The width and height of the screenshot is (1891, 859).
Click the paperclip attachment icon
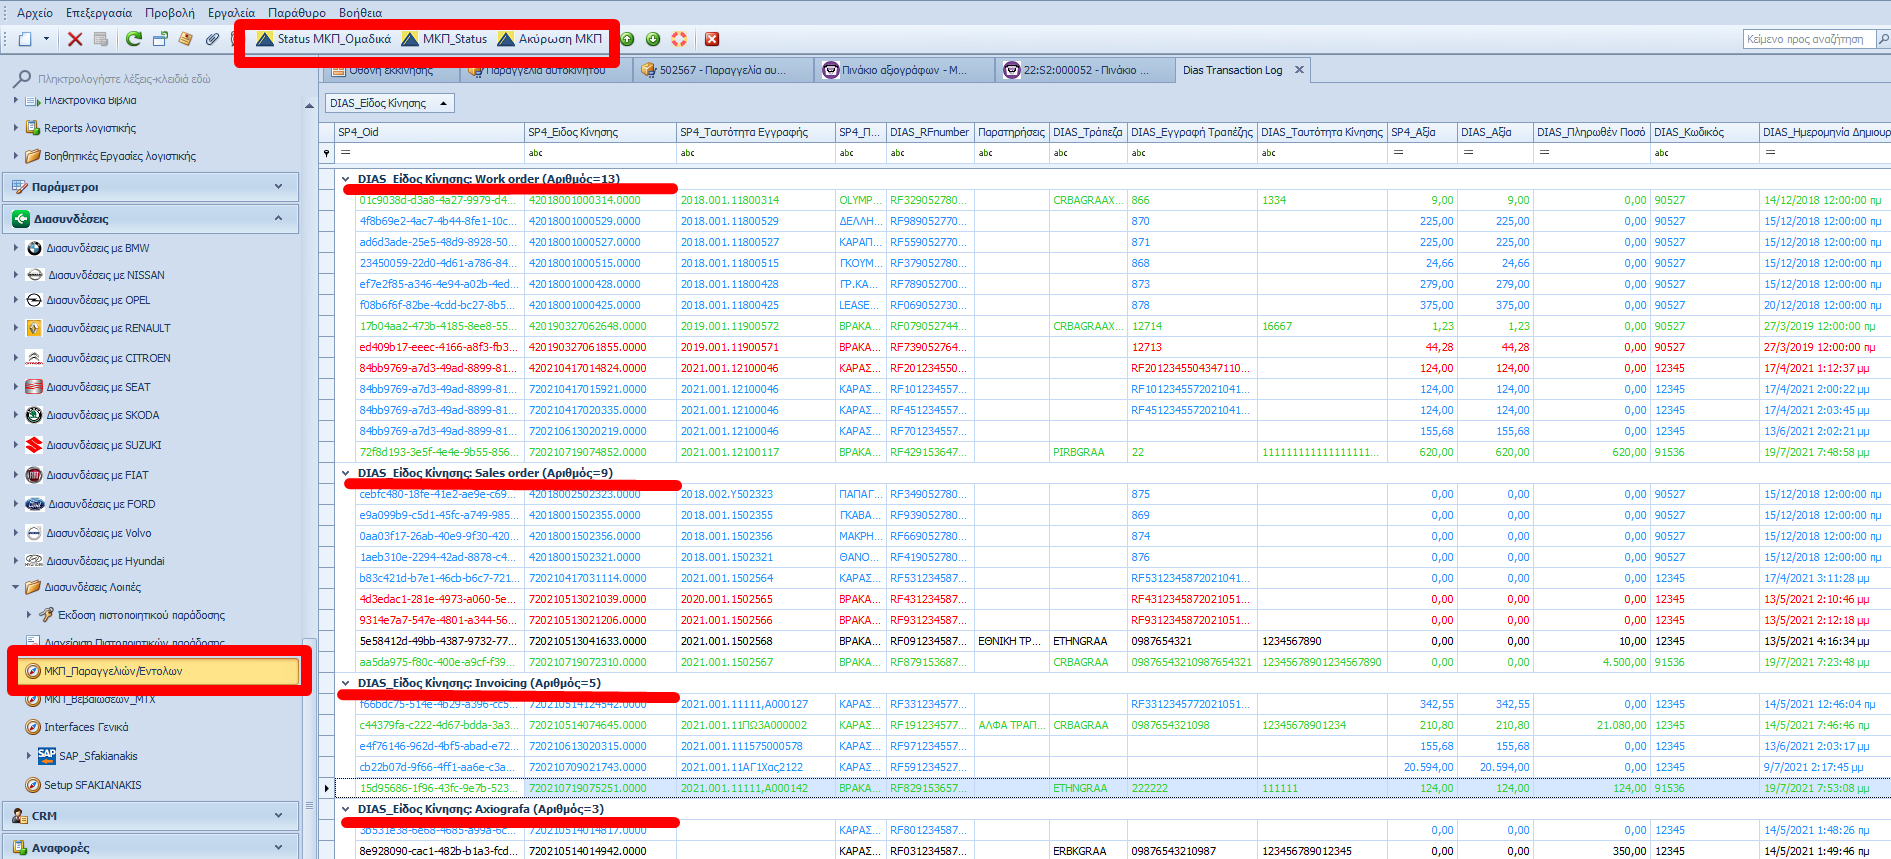tap(212, 39)
